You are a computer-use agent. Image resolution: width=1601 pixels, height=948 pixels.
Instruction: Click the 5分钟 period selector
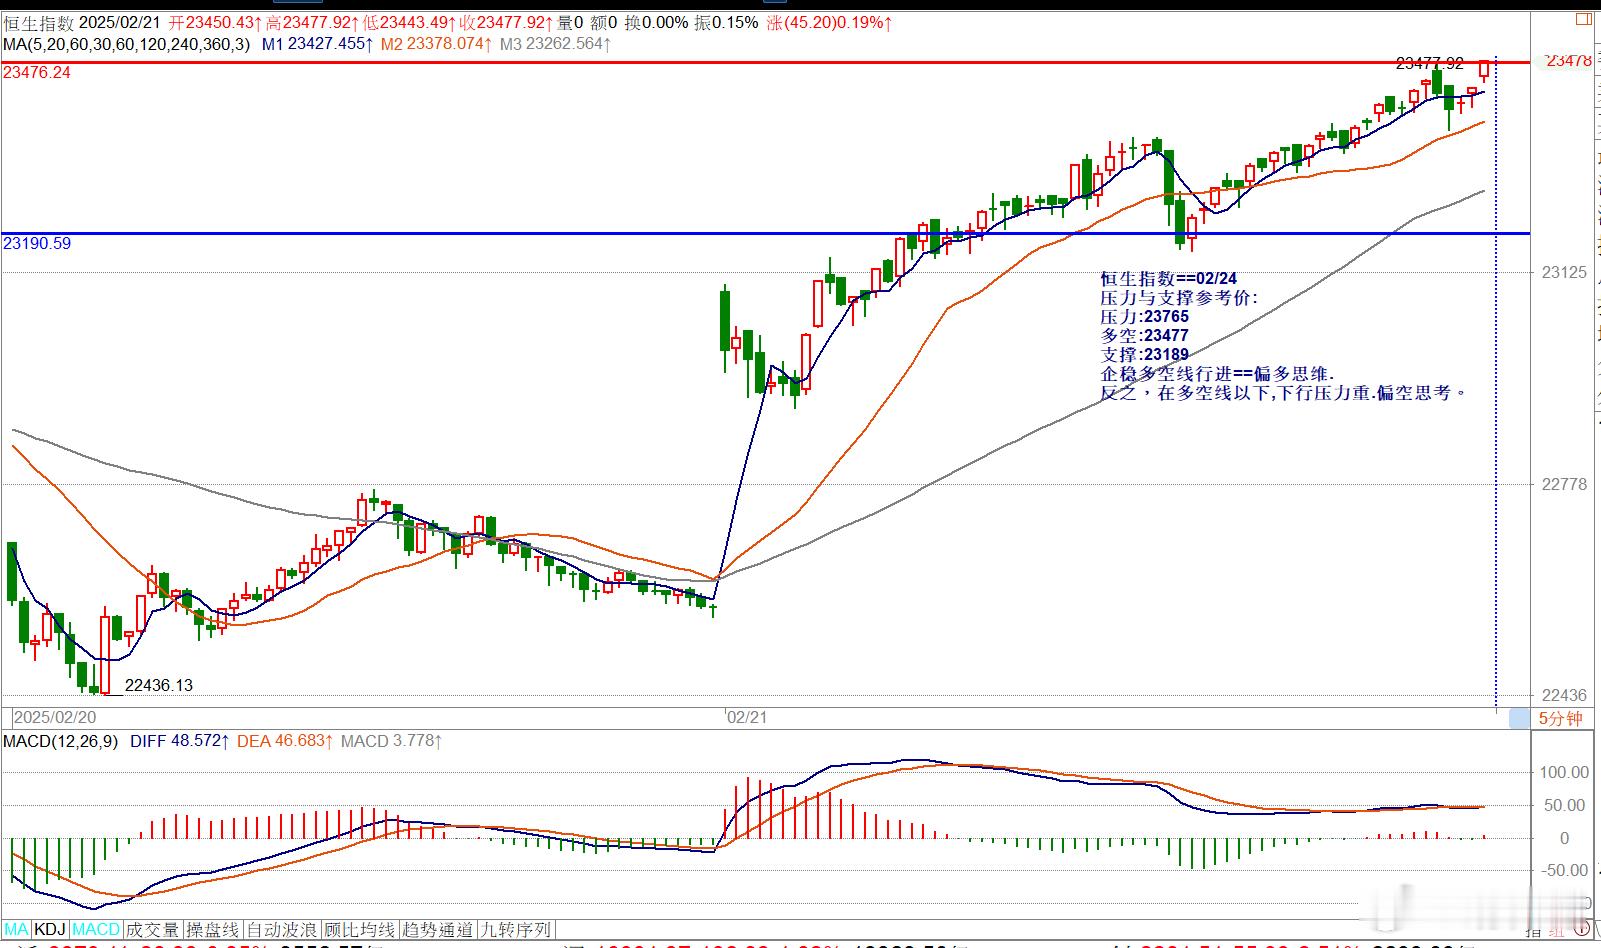tap(1560, 718)
